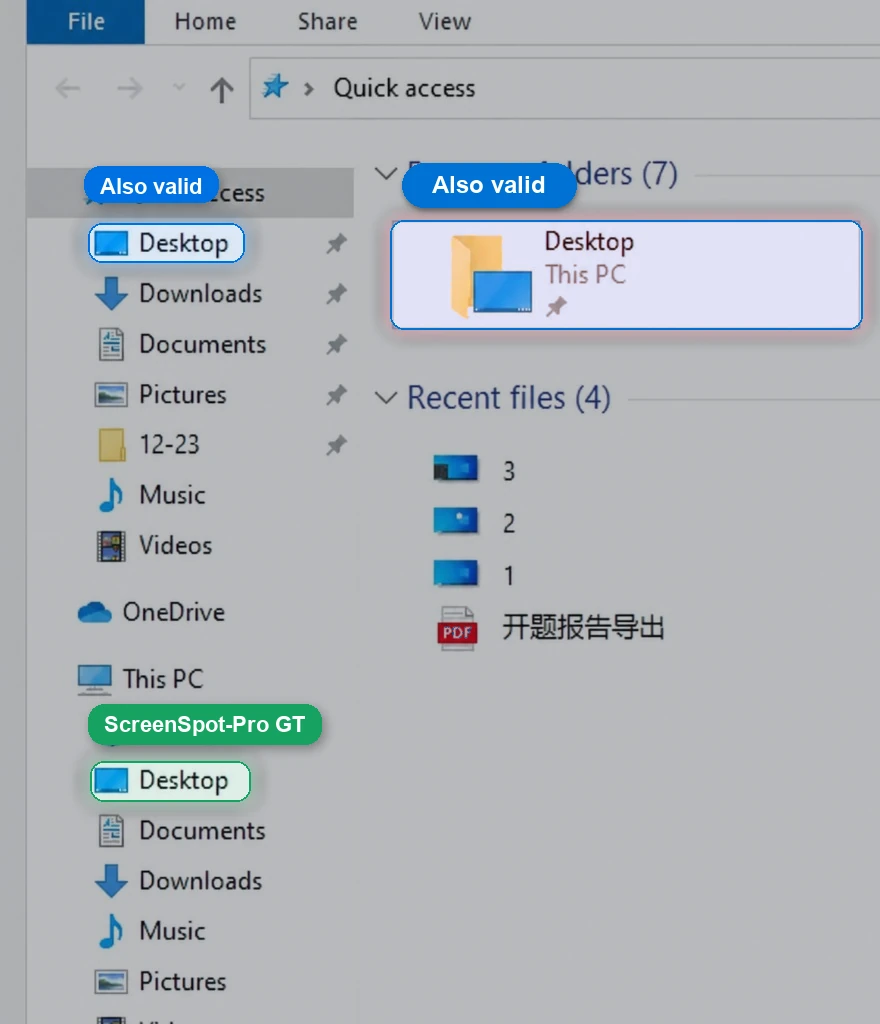880x1024 pixels.
Task: Click the This PC monitor icon
Action: tap(95, 680)
